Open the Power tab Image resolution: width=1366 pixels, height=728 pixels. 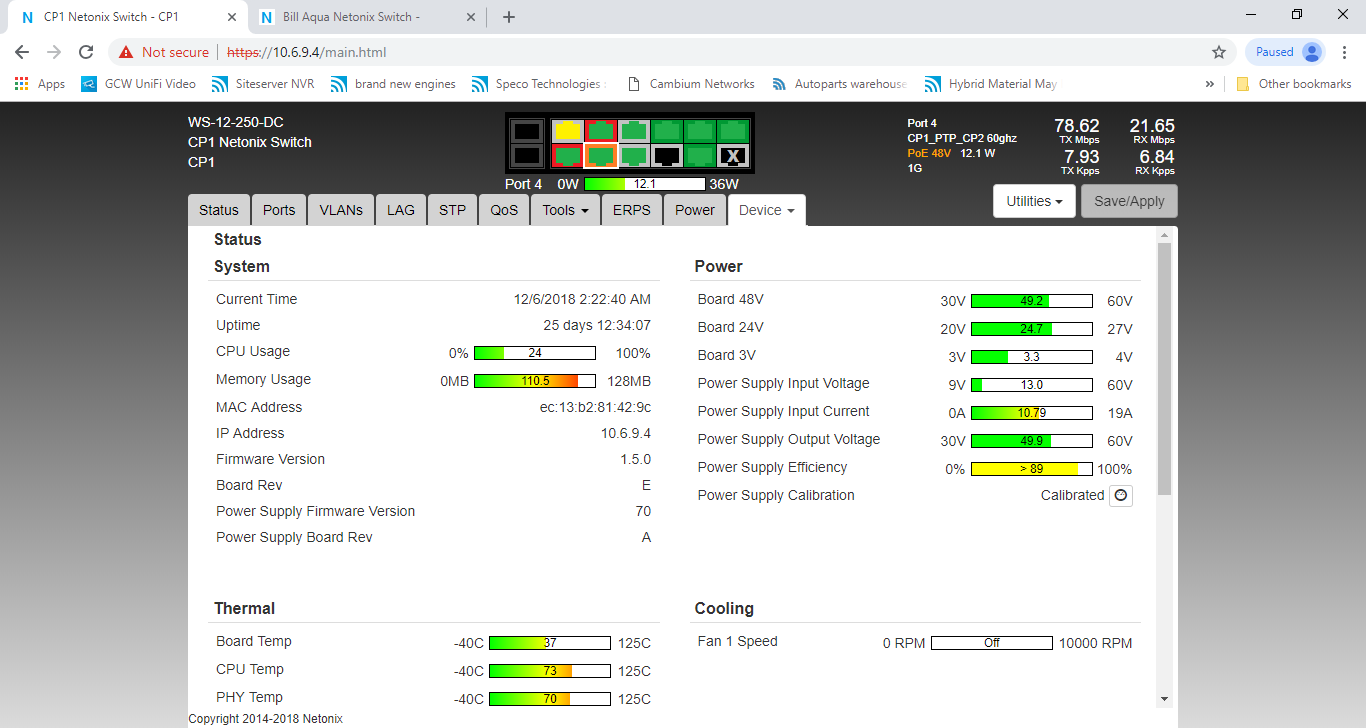[x=694, y=210]
